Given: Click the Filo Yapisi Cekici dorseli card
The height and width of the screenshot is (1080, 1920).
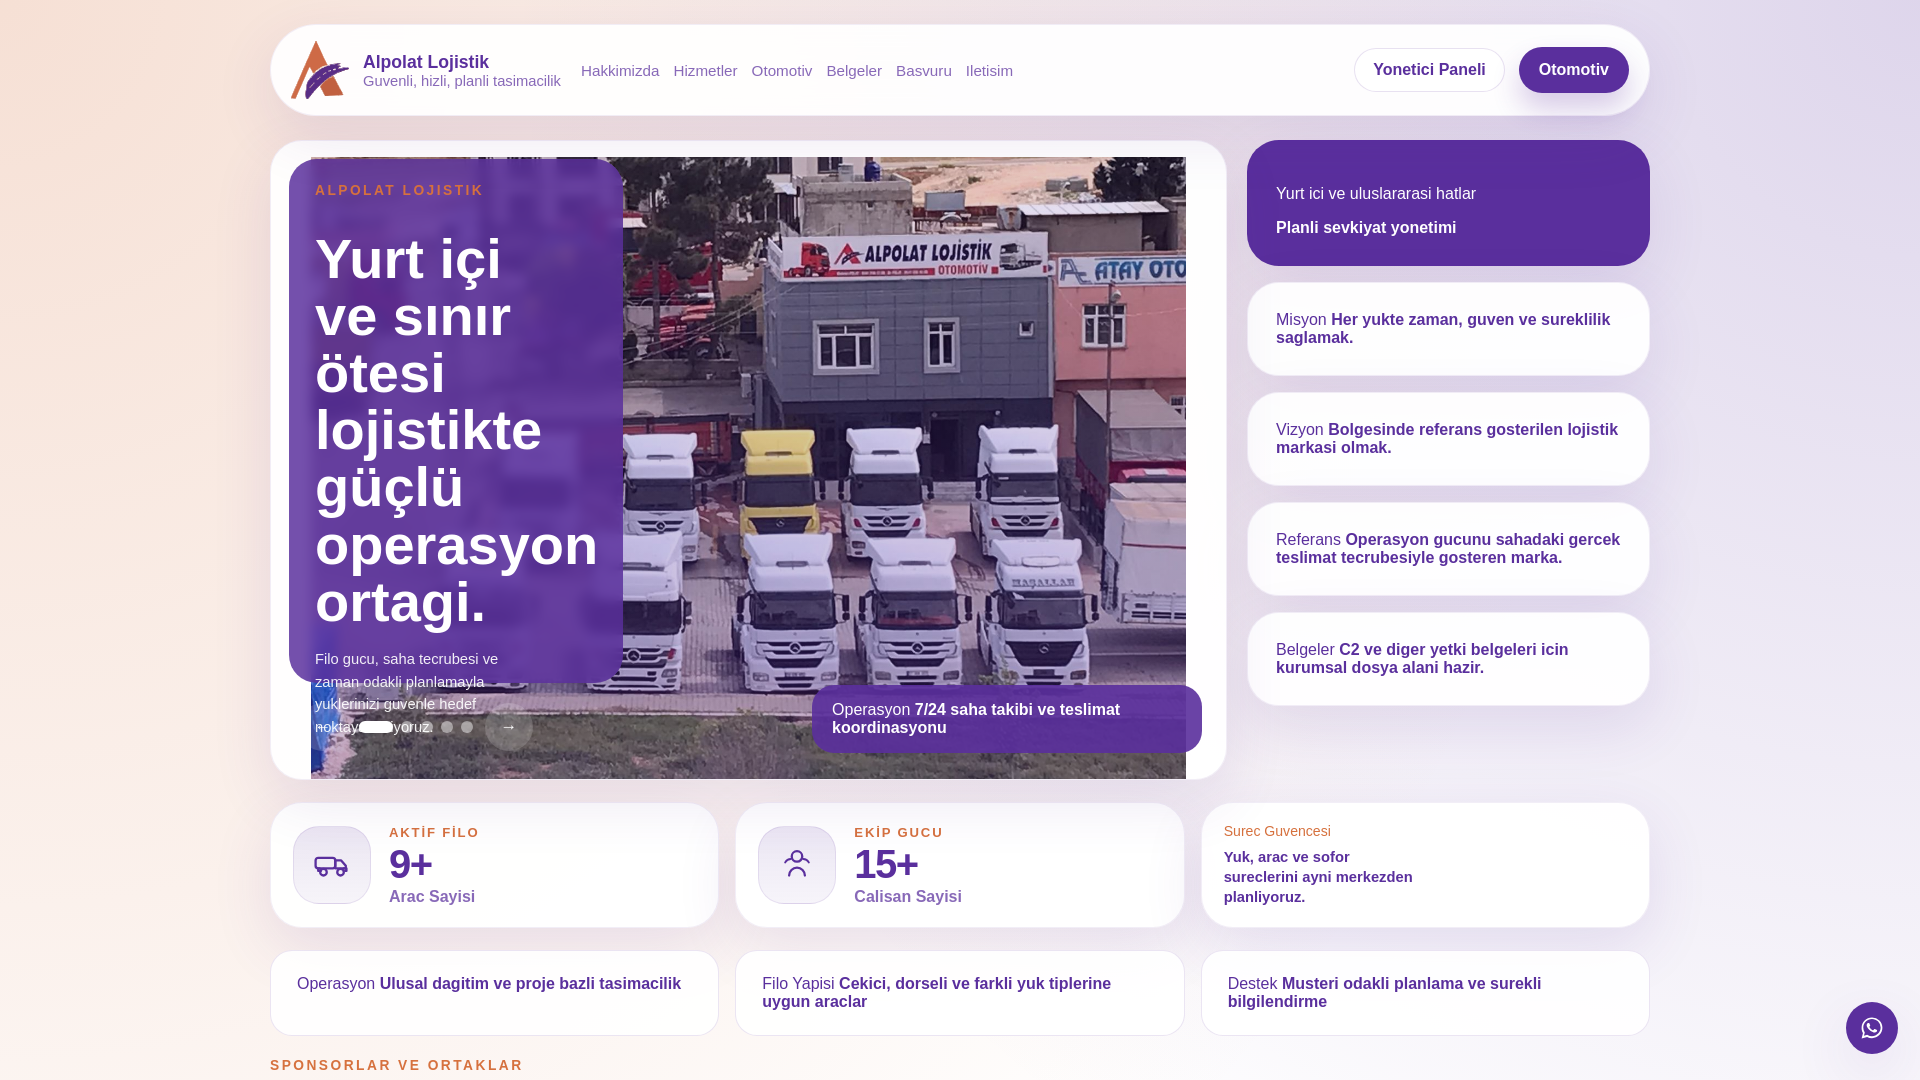Looking at the screenshot, I should (x=960, y=993).
